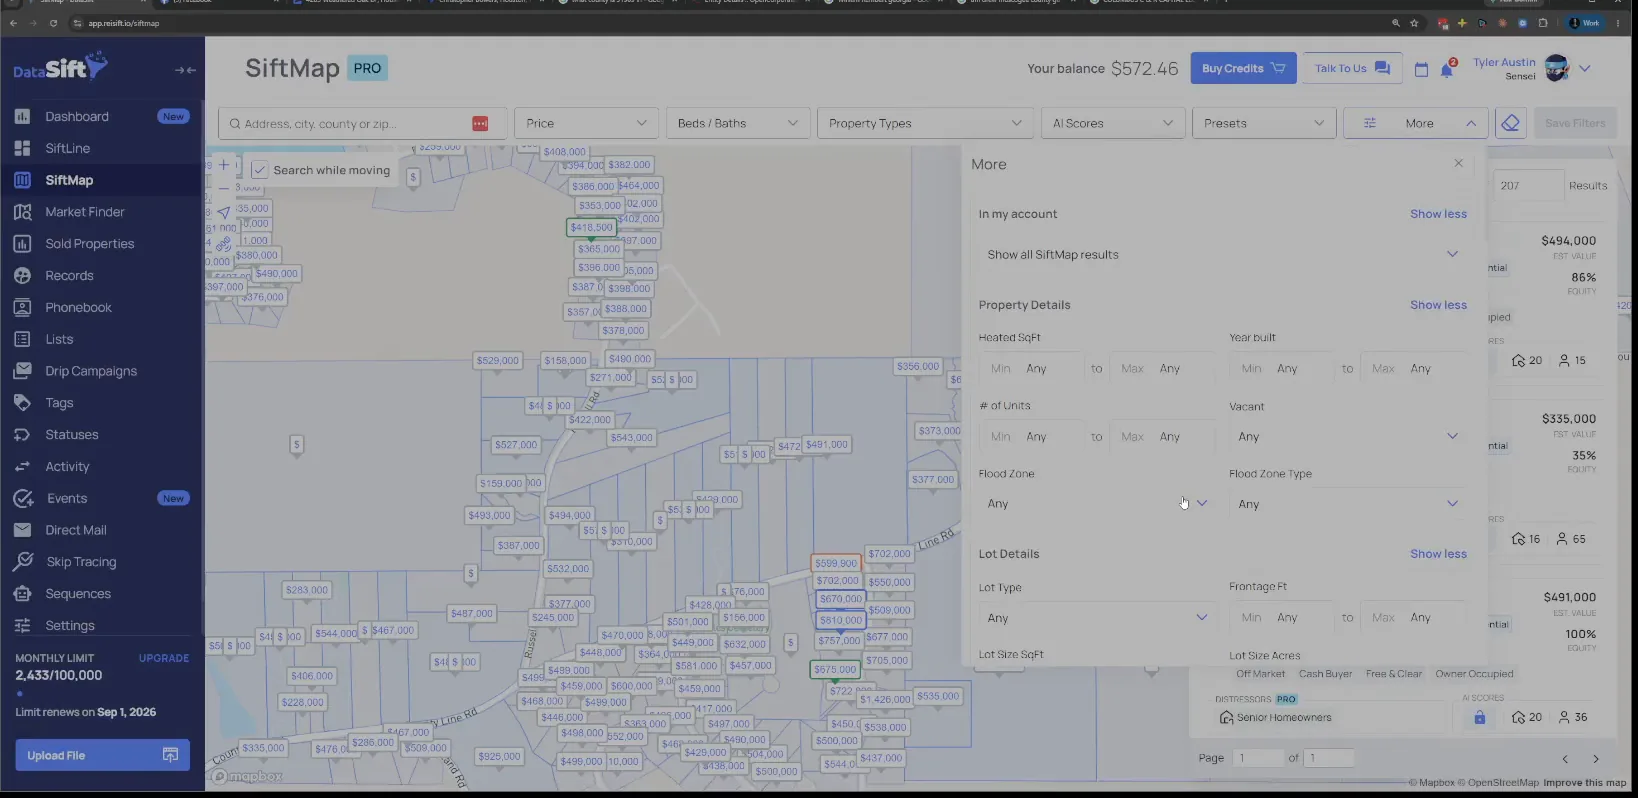Click the # of Units Min field

pos(1032,437)
